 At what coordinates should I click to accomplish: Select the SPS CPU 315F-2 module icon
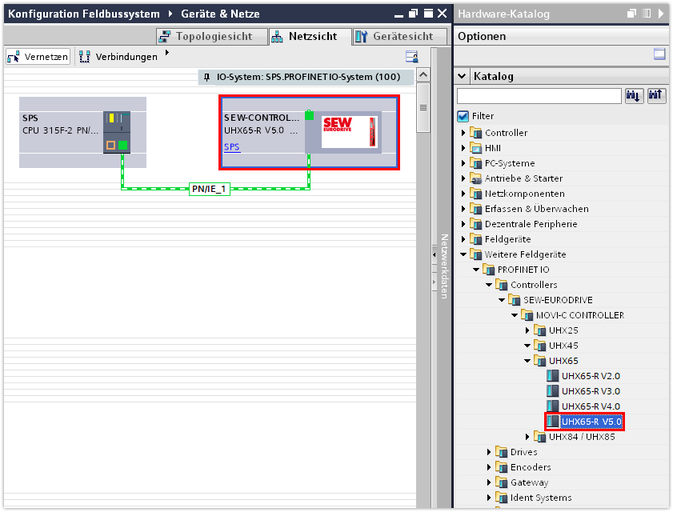click(117, 132)
